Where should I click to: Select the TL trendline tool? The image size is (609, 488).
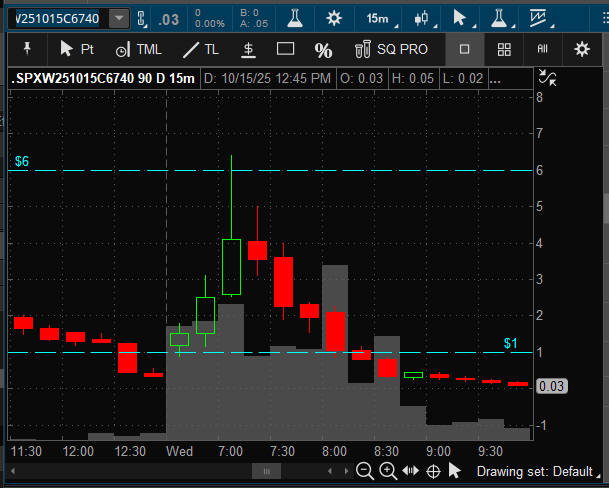[201, 49]
